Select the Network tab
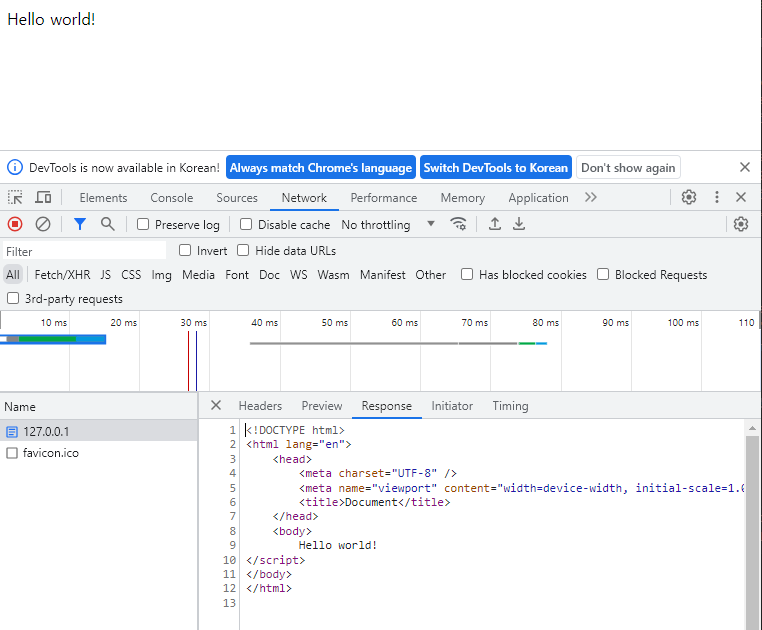Screen dimensions: 762x630 point(304,198)
